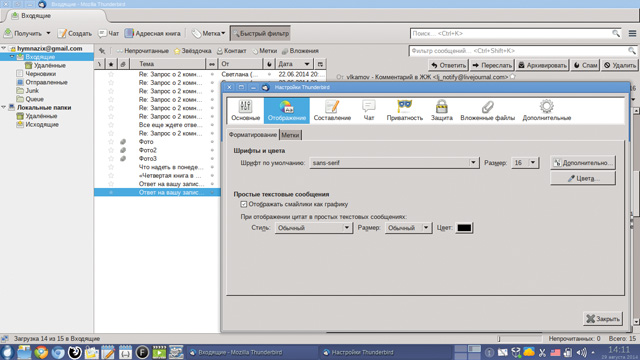This screenshot has width=640, height=360.
Task: Switch to the Метки tab
Action: 290,135
